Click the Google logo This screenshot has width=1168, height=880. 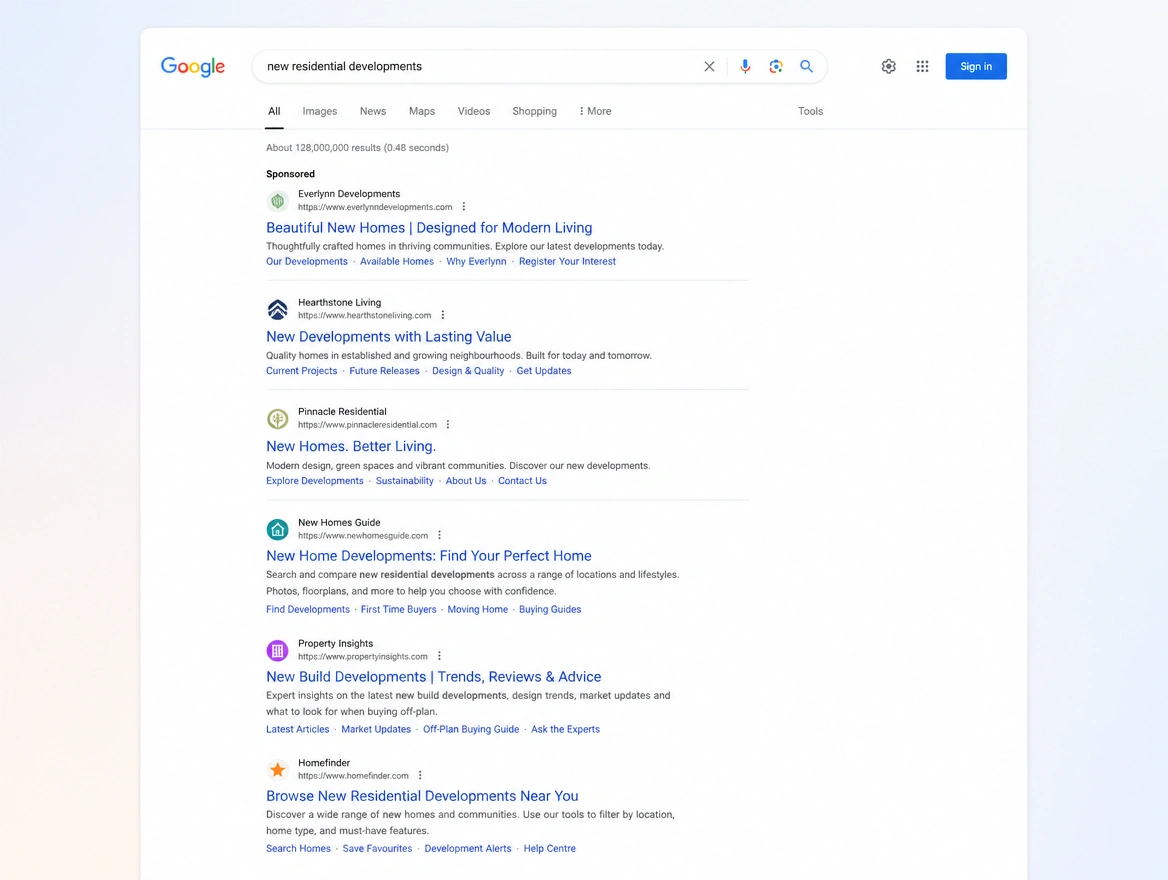(193, 66)
